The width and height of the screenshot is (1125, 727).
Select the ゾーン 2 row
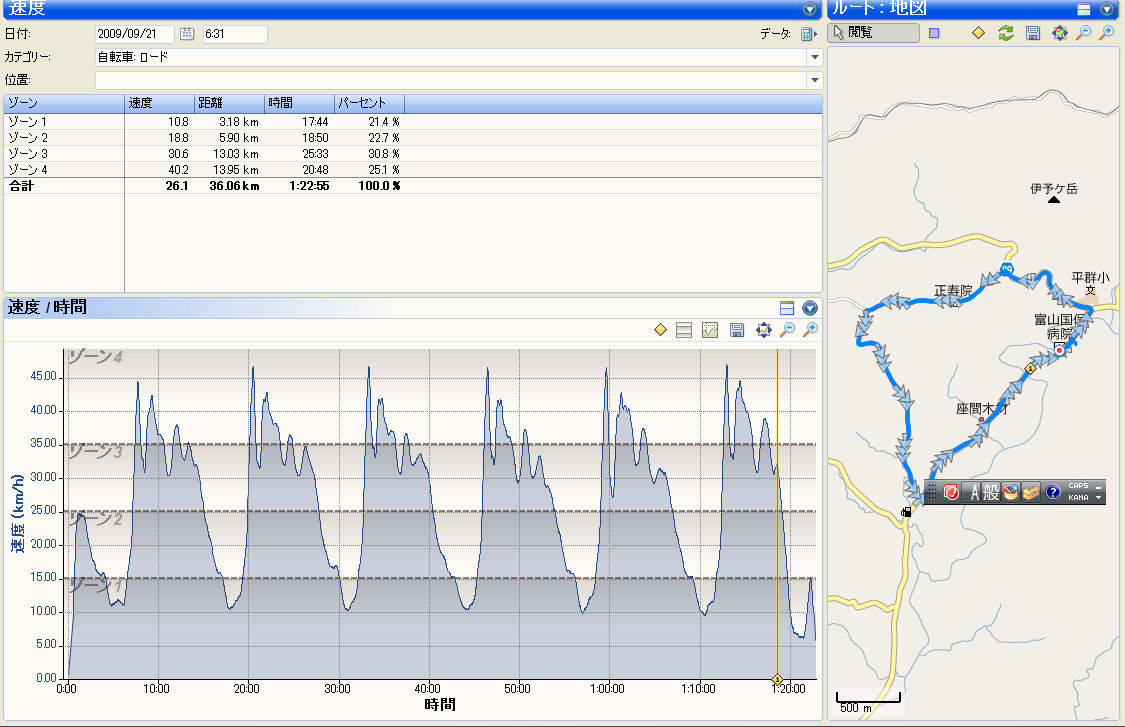[413, 138]
